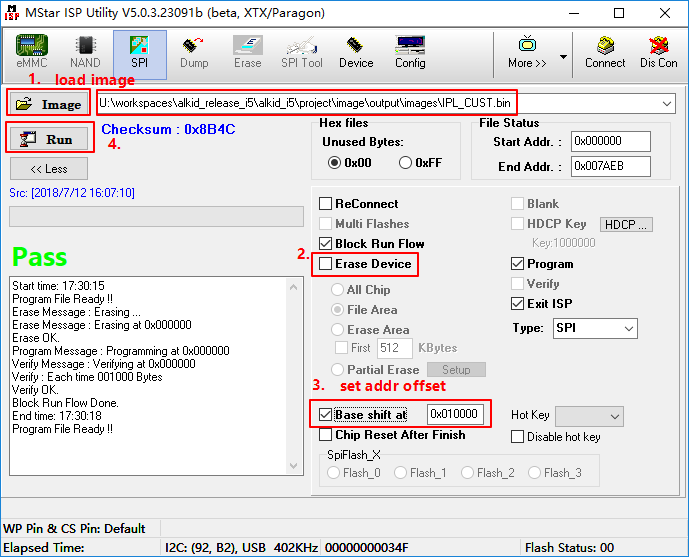Toggle the Base shift at checkbox
The height and width of the screenshot is (557, 689).
pos(326,414)
